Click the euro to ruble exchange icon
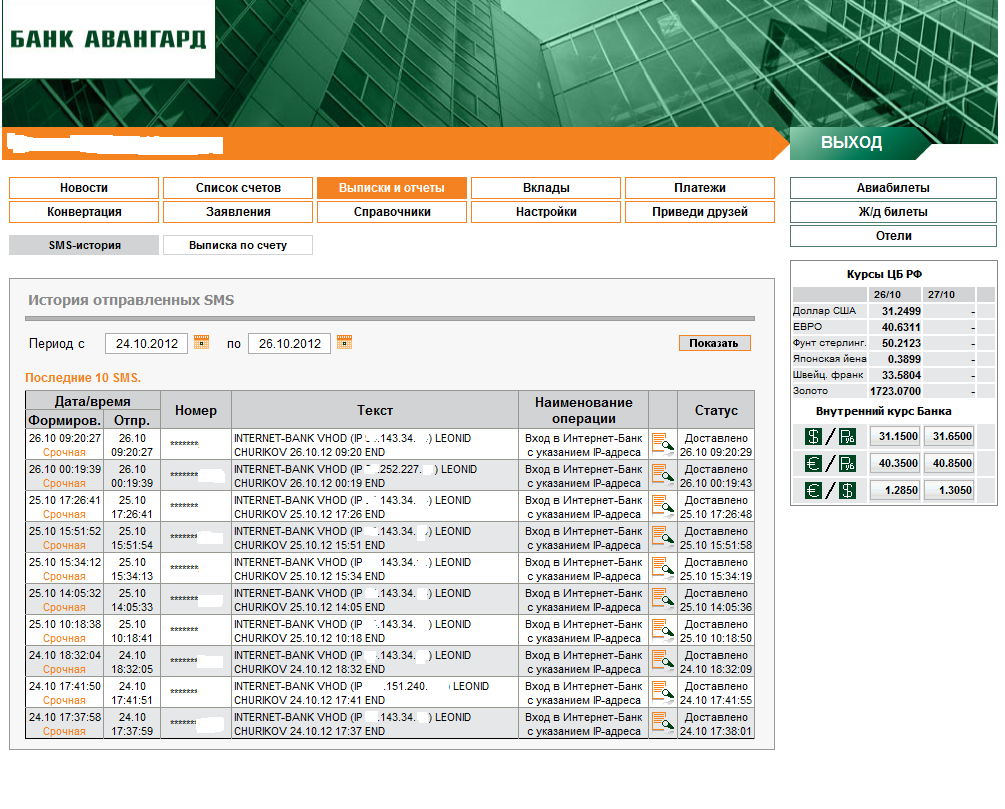Image resolution: width=1005 pixels, height=809 pixels. click(x=830, y=463)
